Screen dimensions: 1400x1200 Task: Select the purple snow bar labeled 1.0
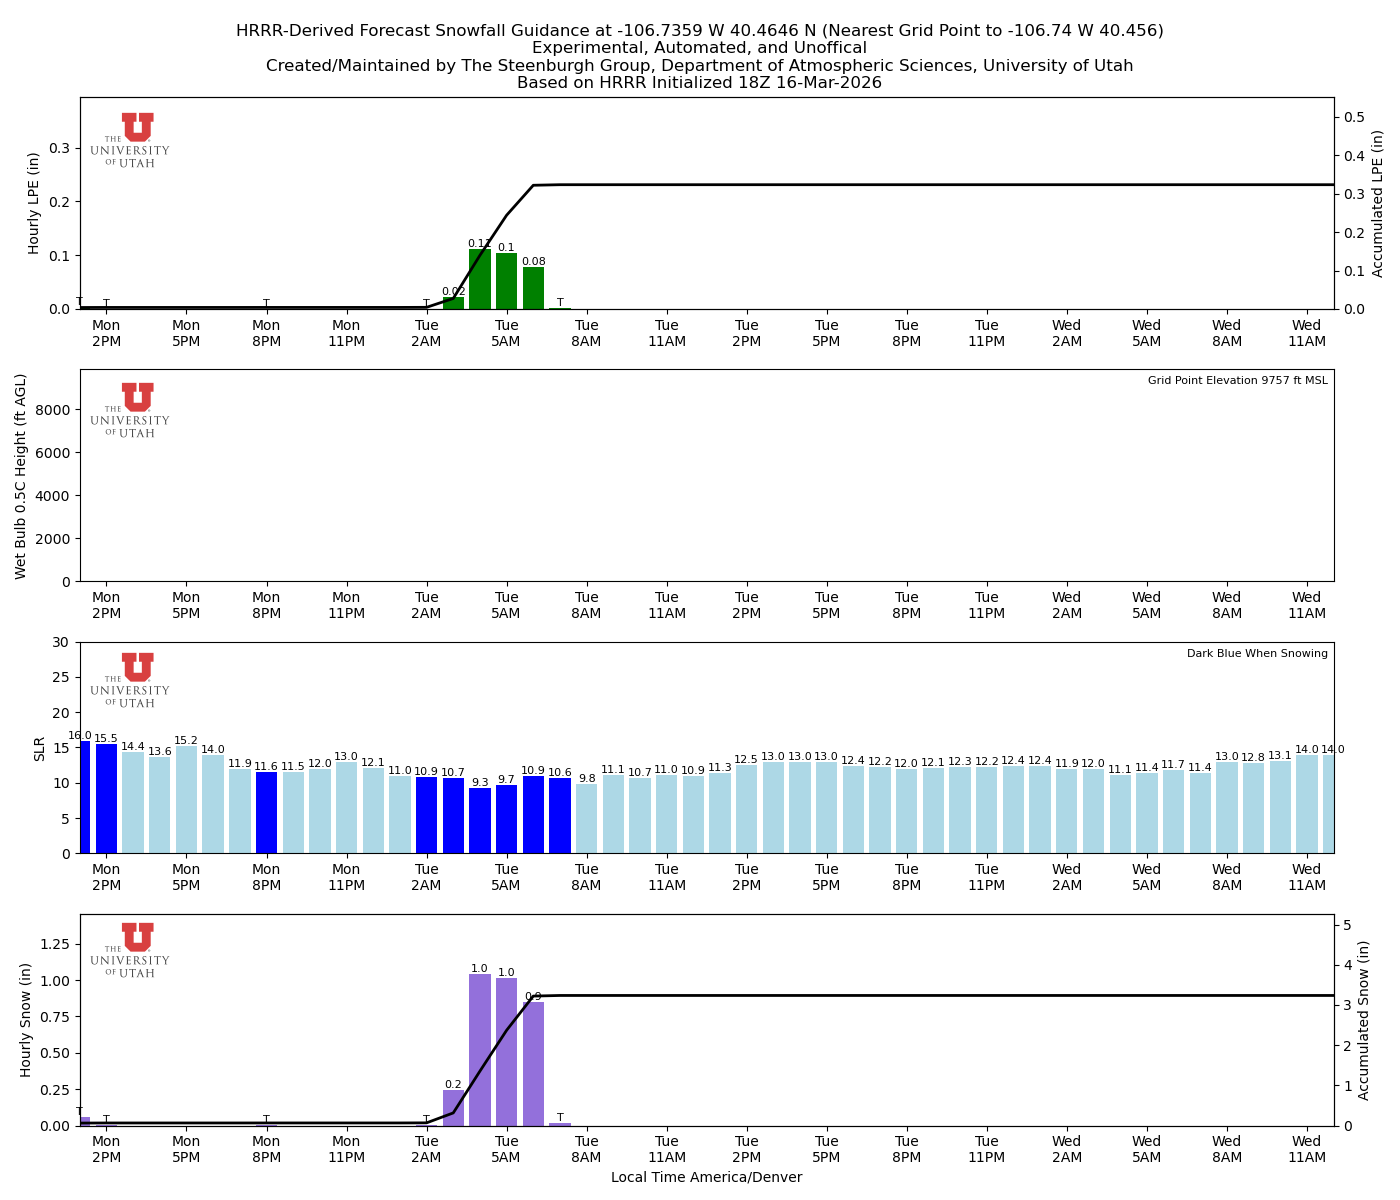click(x=478, y=1050)
